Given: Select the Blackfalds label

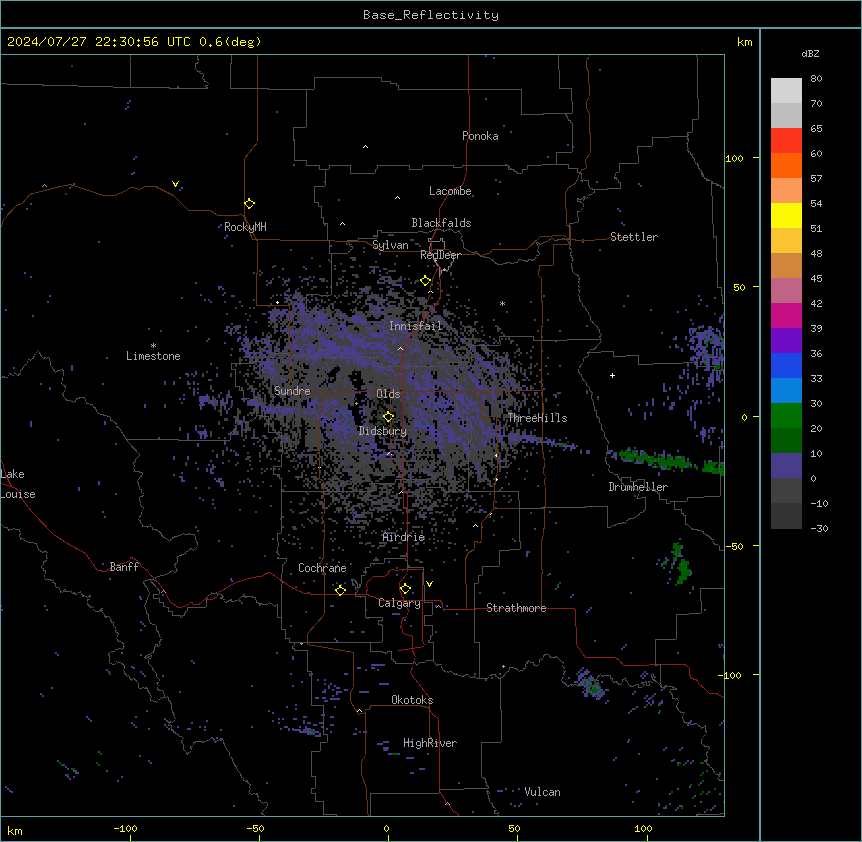Looking at the screenshot, I should [x=441, y=223].
